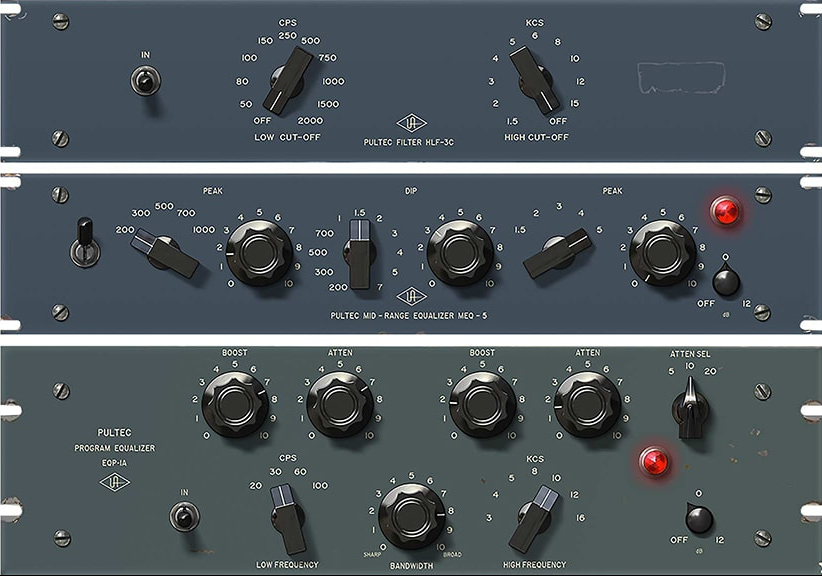The height and width of the screenshot is (576, 822).
Task: Click MEQ-5 low peak frequency selector
Action: [165, 253]
